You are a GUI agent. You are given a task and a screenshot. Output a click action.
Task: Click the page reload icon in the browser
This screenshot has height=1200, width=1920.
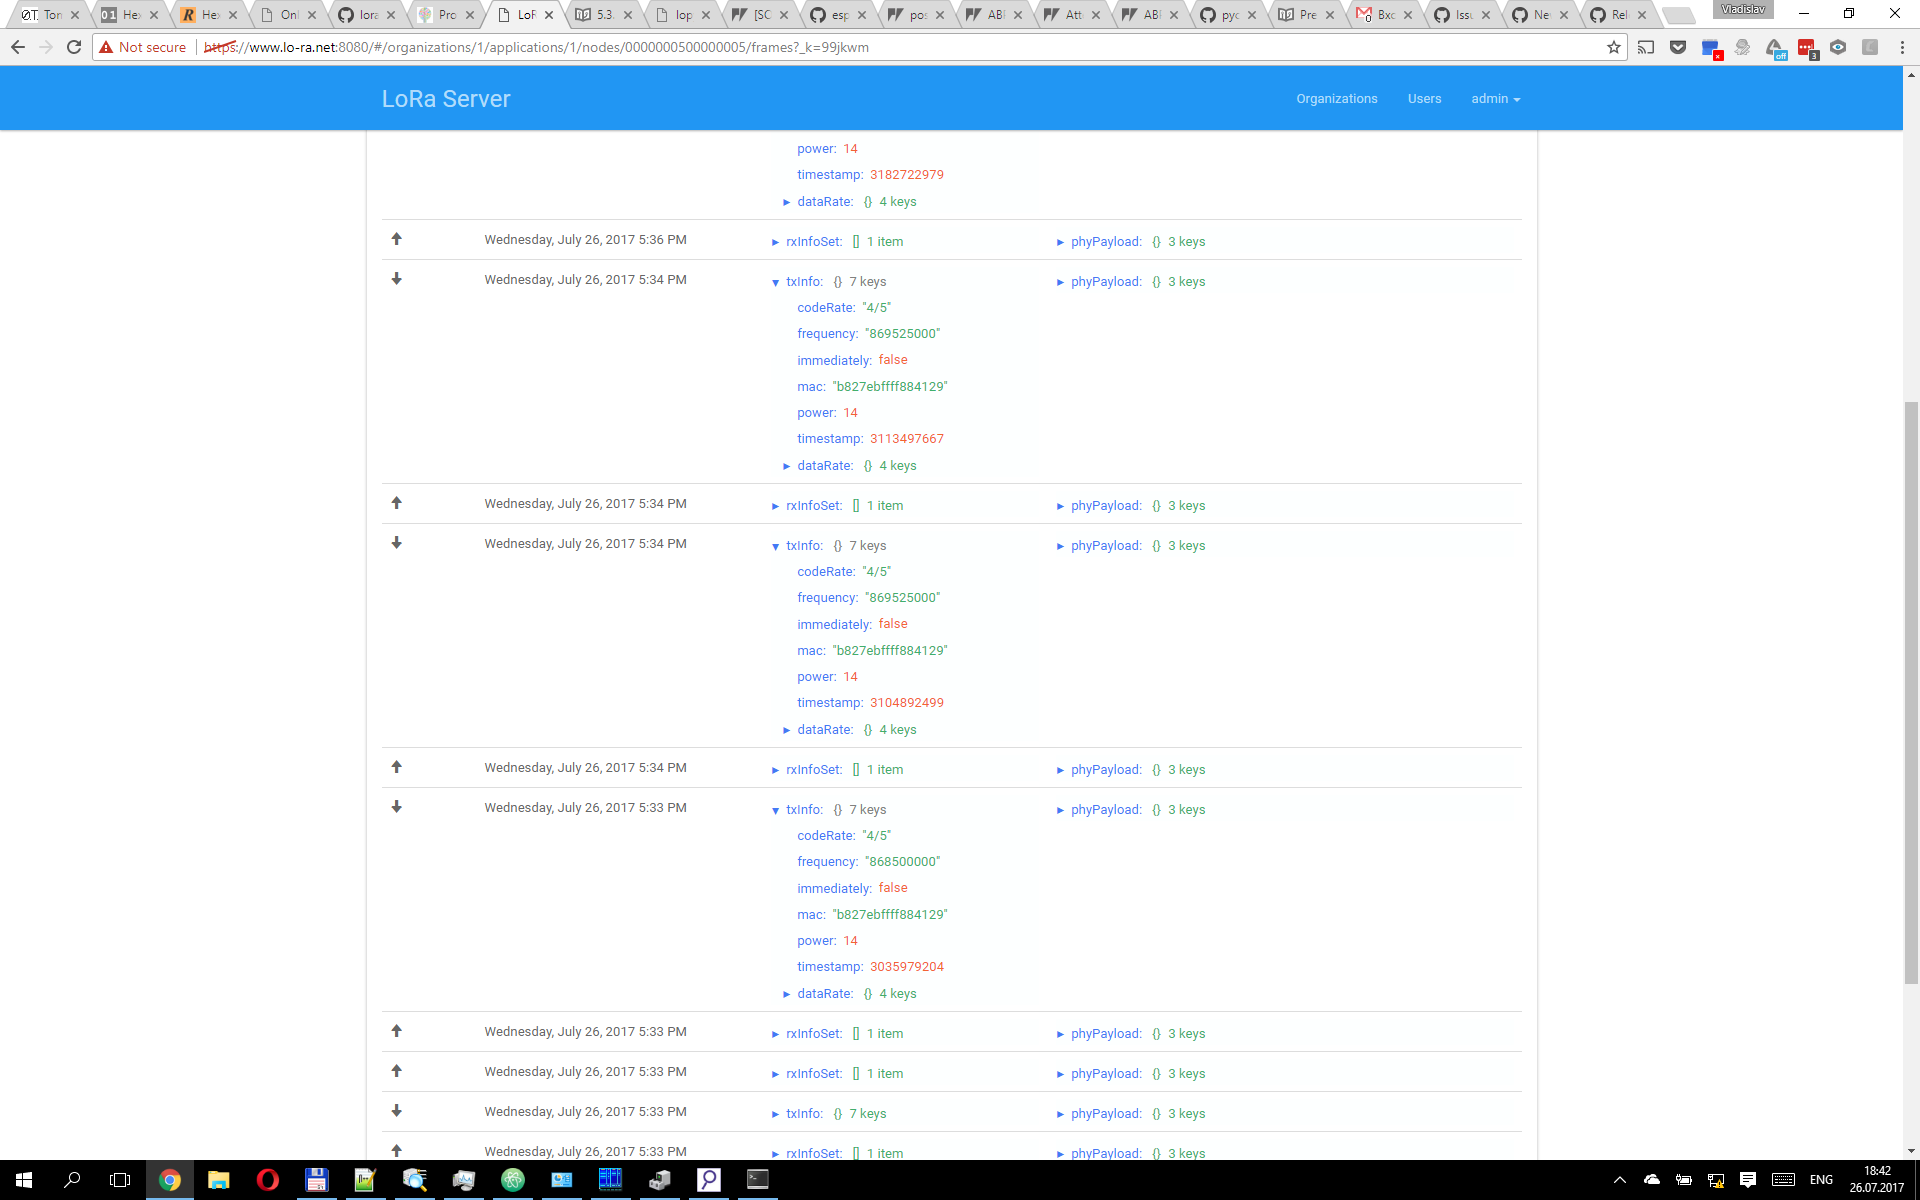coord(73,47)
